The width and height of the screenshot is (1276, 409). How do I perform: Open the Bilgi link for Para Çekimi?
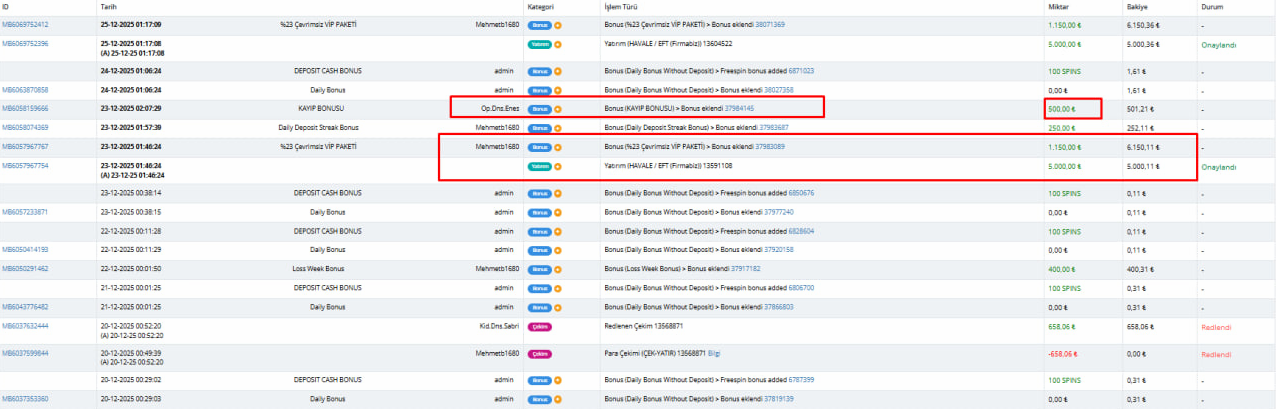click(x=714, y=353)
